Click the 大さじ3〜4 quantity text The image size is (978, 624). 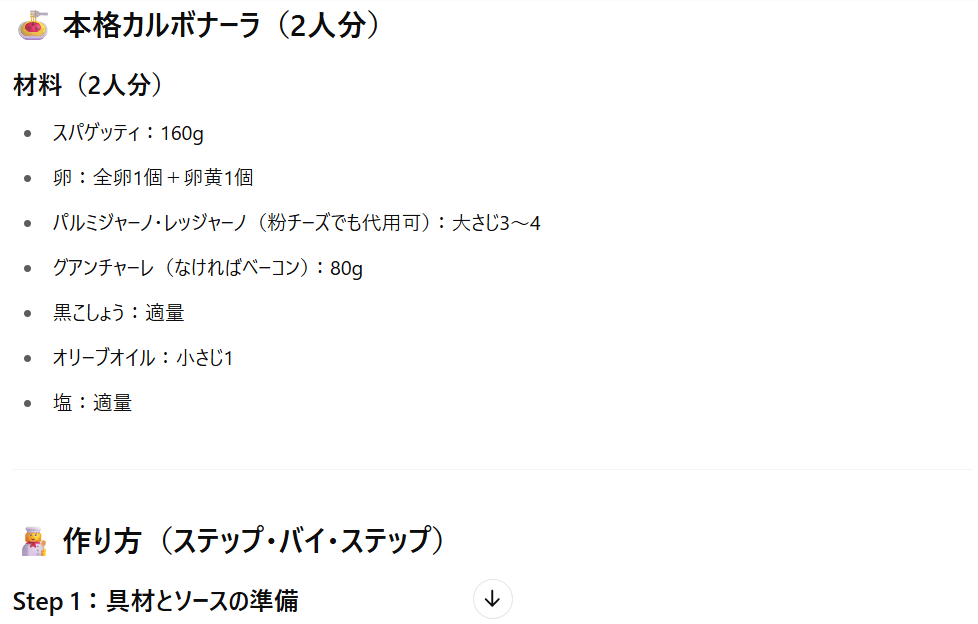click(496, 223)
